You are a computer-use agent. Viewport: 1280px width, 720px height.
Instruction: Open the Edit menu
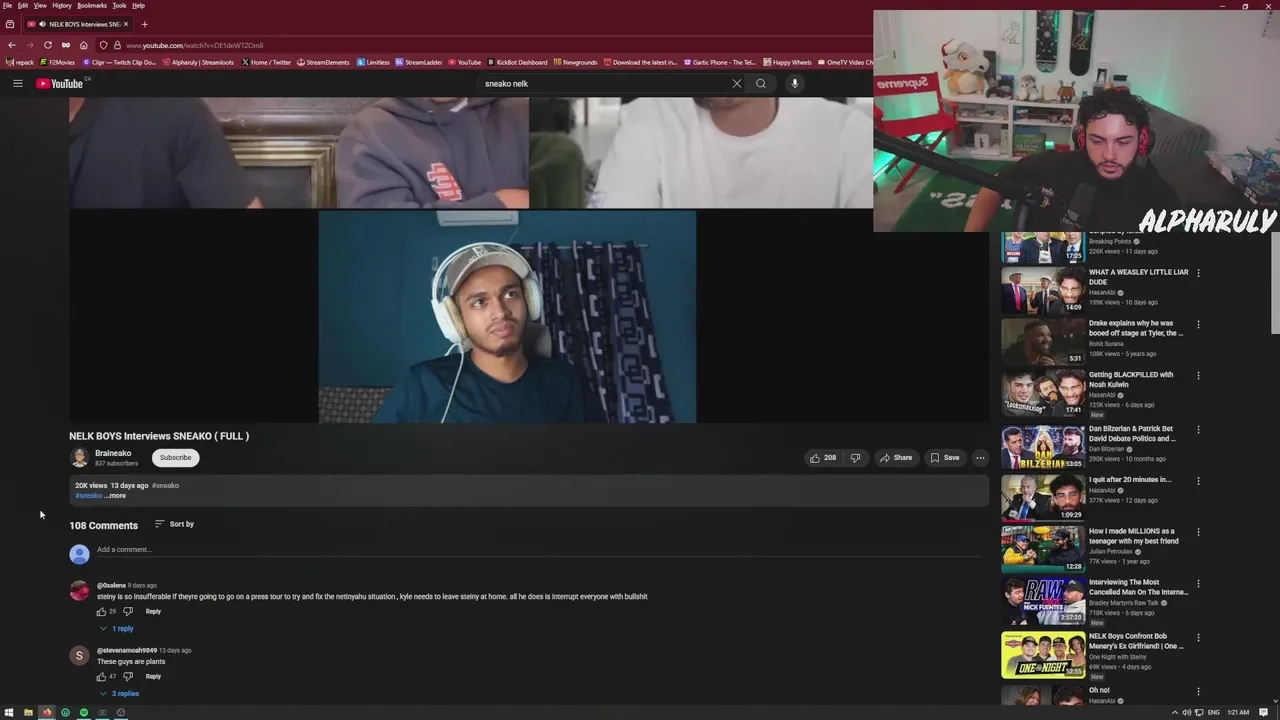22,5
